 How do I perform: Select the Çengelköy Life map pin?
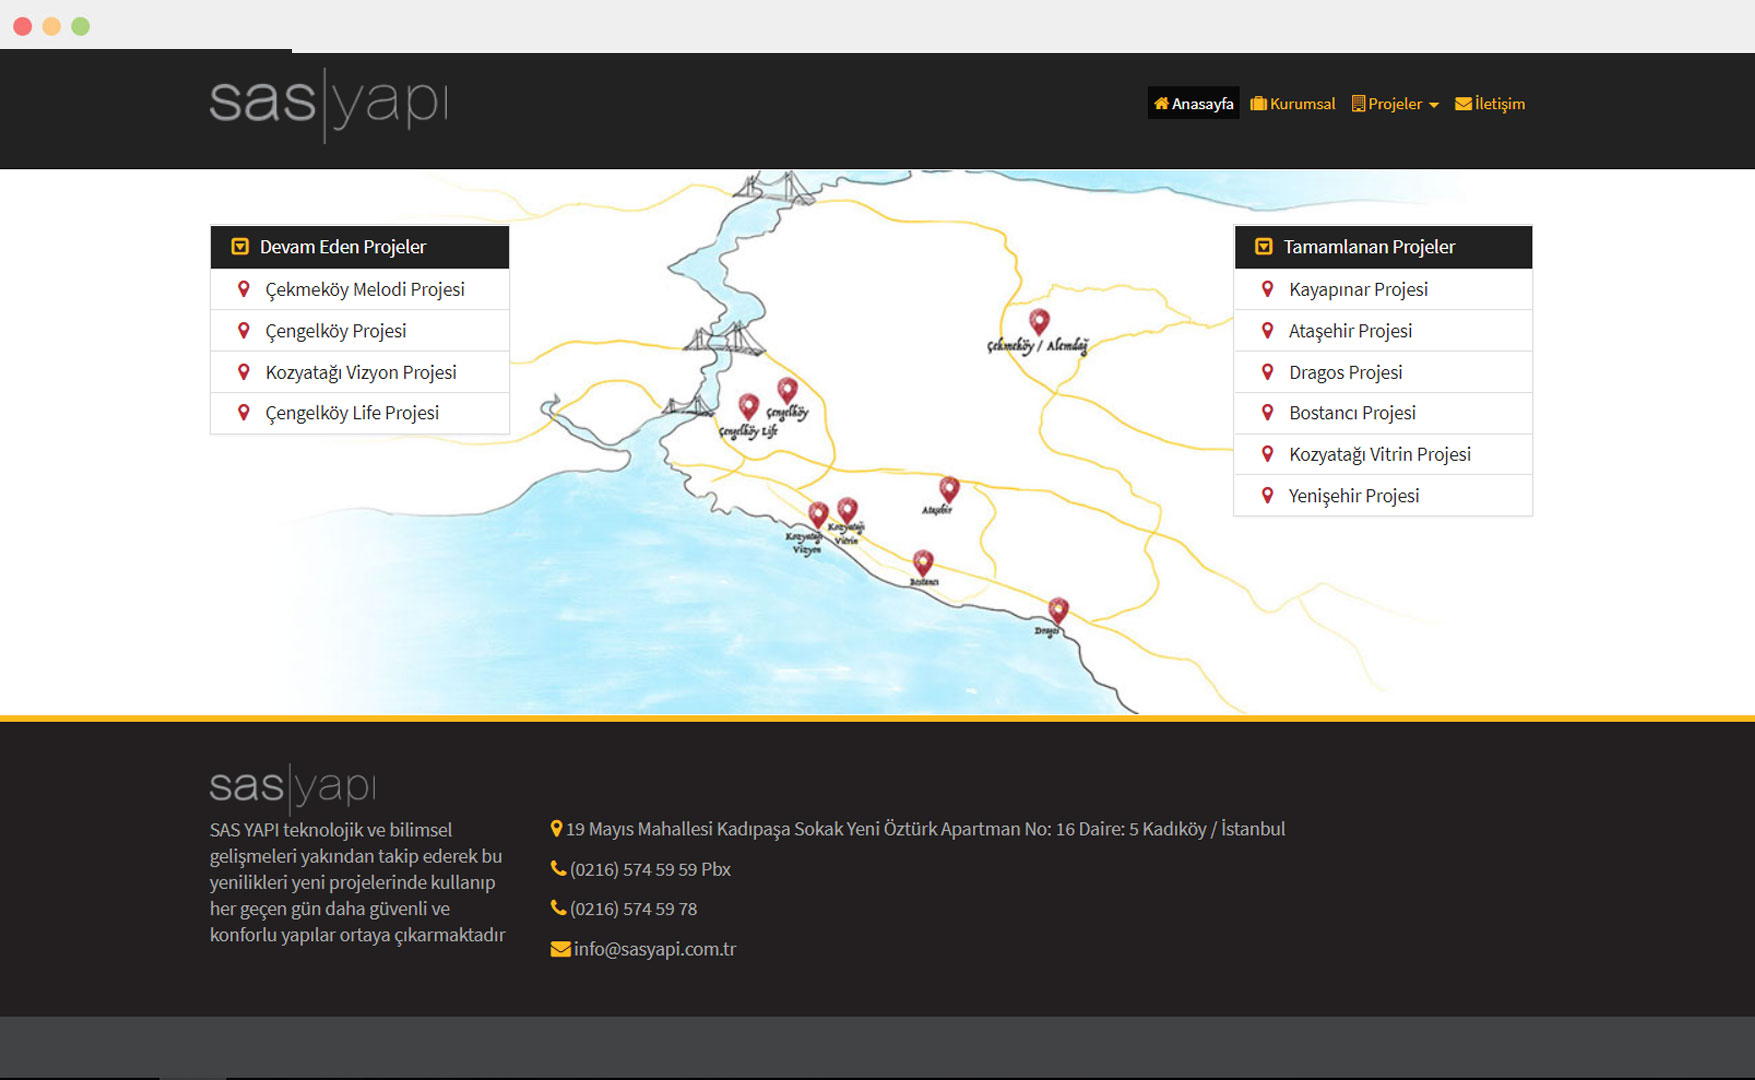[748, 406]
